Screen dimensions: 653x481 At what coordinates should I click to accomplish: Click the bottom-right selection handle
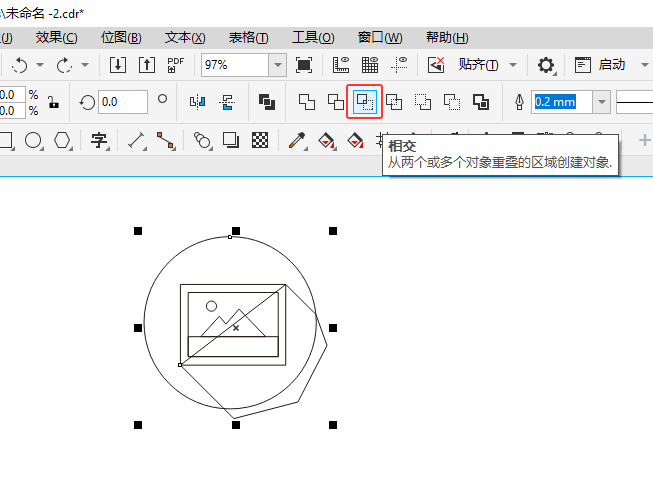tap(333, 425)
